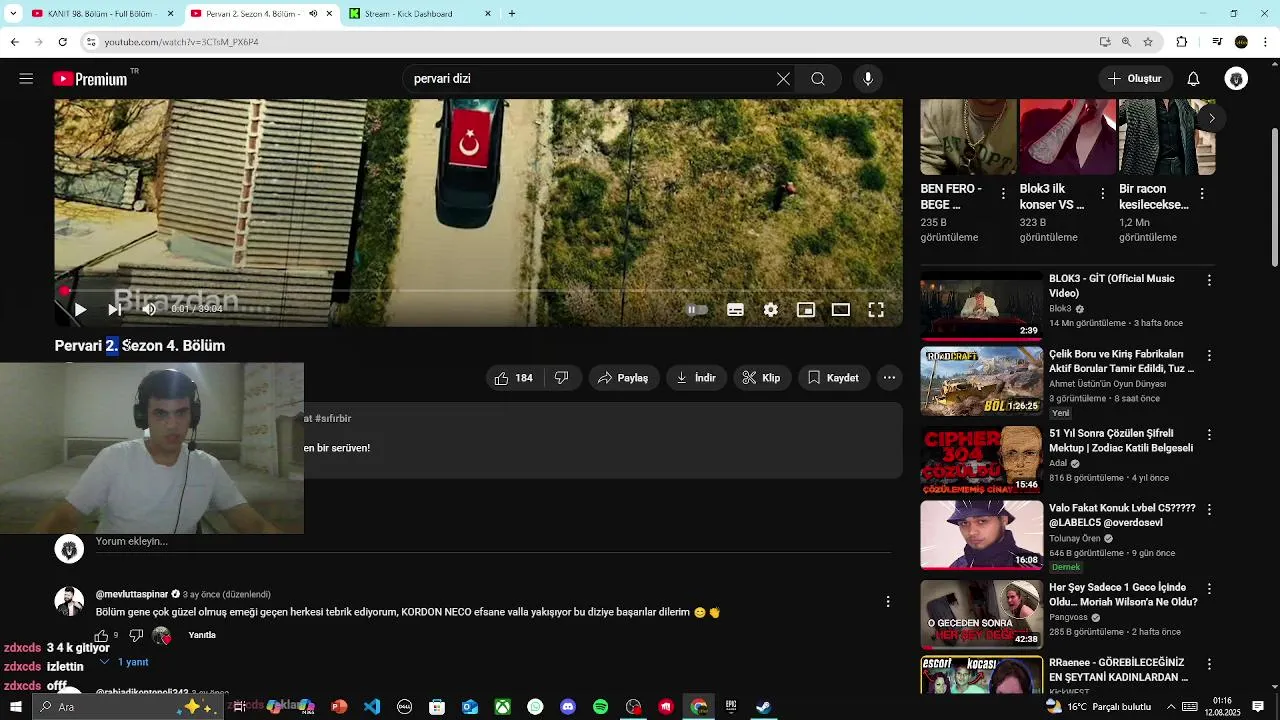Screen dimensions: 1280x720
Task: Open the player settings gear
Action: click(x=771, y=310)
